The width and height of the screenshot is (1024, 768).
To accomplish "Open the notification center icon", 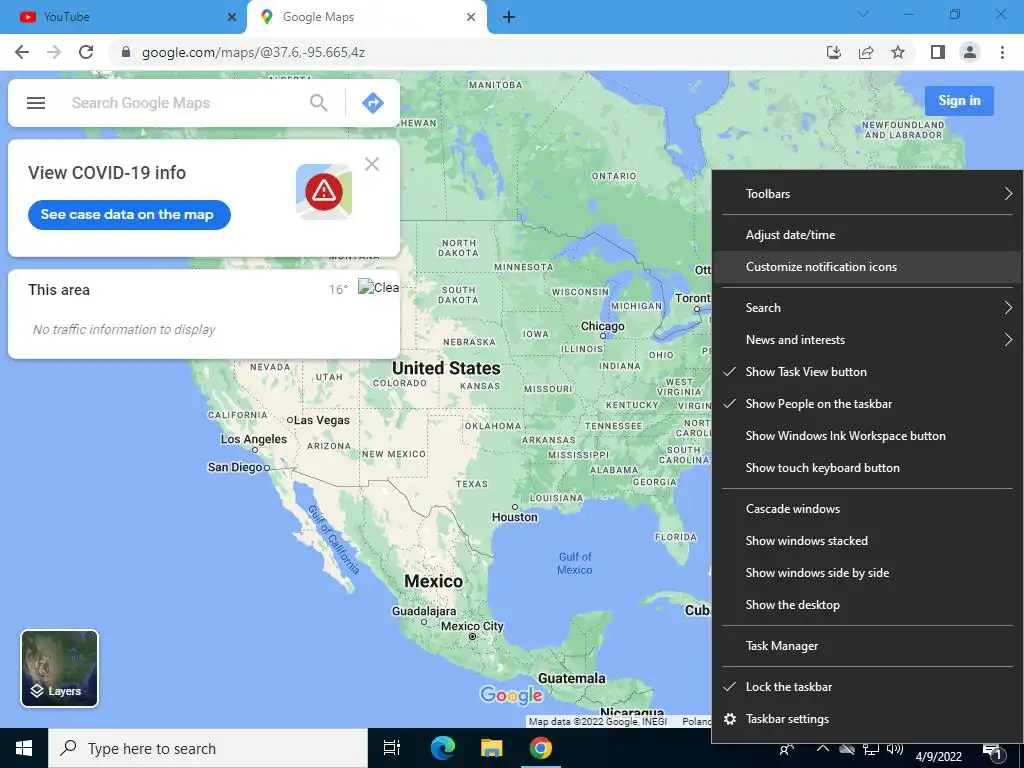I will pyautogui.click(x=993, y=752).
